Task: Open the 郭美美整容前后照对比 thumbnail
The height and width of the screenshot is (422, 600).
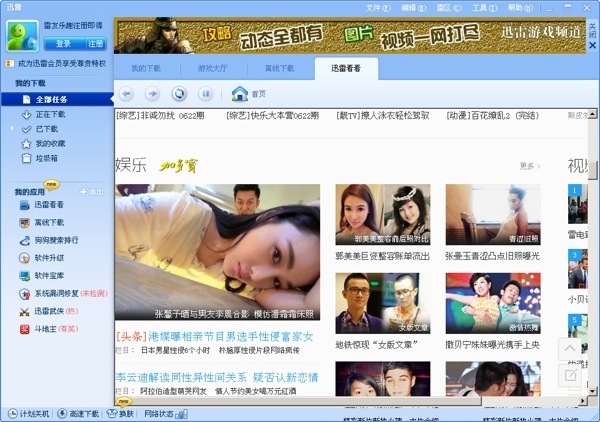Action: point(383,215)
